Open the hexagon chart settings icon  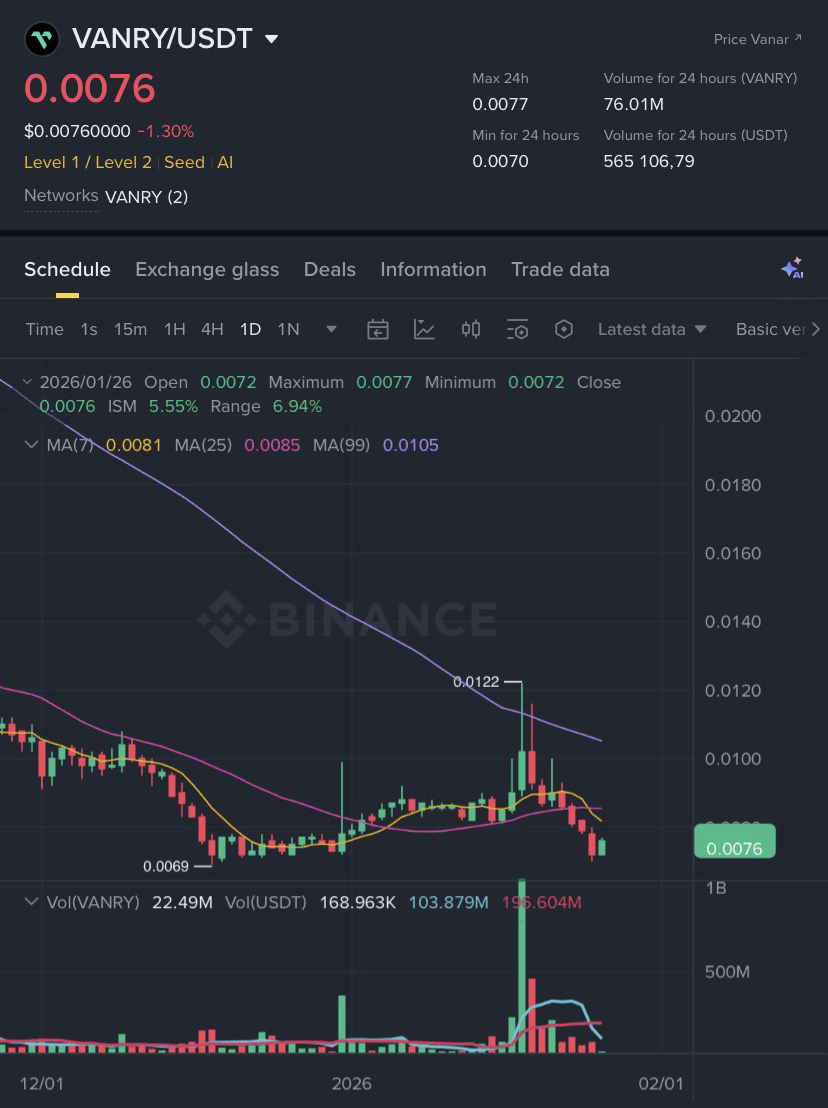tap(564, 329)
